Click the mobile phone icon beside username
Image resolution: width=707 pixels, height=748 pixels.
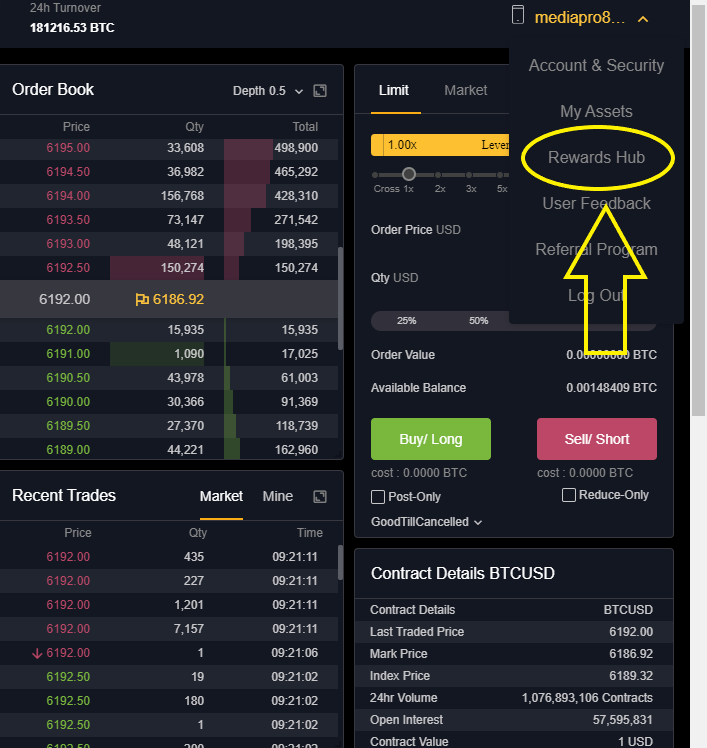[517, 16]
